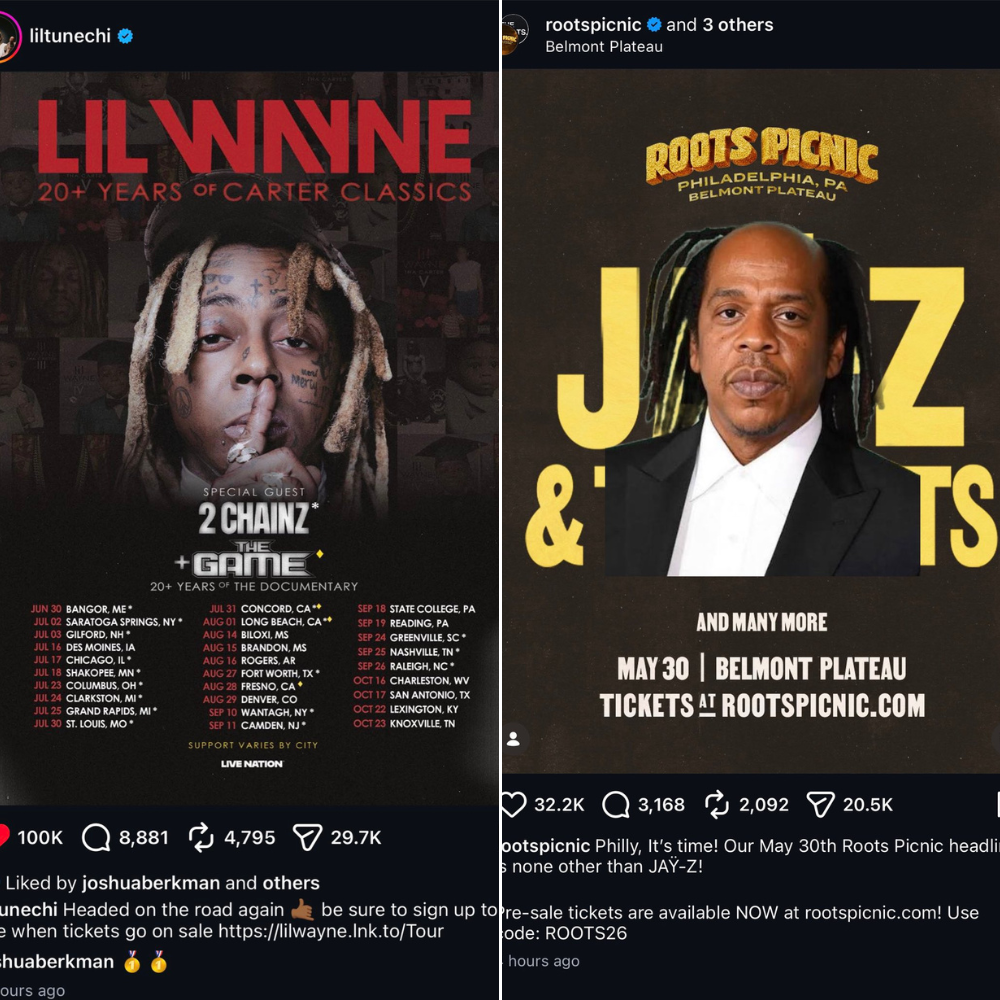This screenshot has height=1000, width=1000.
Task: Open joshuaberkman from liked by line
Action: point(151,883)
